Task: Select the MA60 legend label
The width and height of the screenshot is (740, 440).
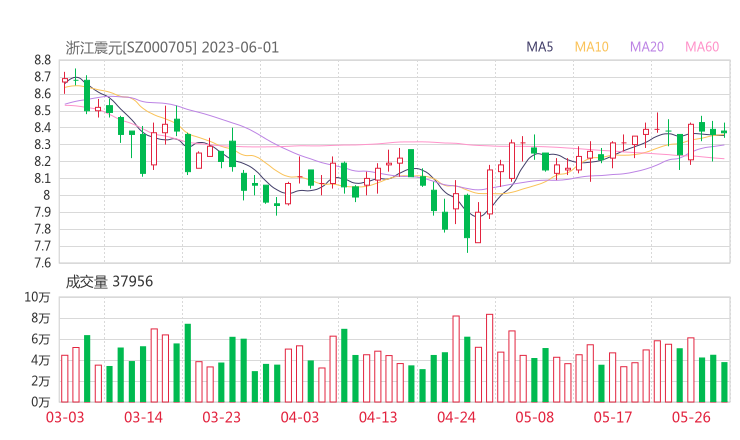Action: 702,47
